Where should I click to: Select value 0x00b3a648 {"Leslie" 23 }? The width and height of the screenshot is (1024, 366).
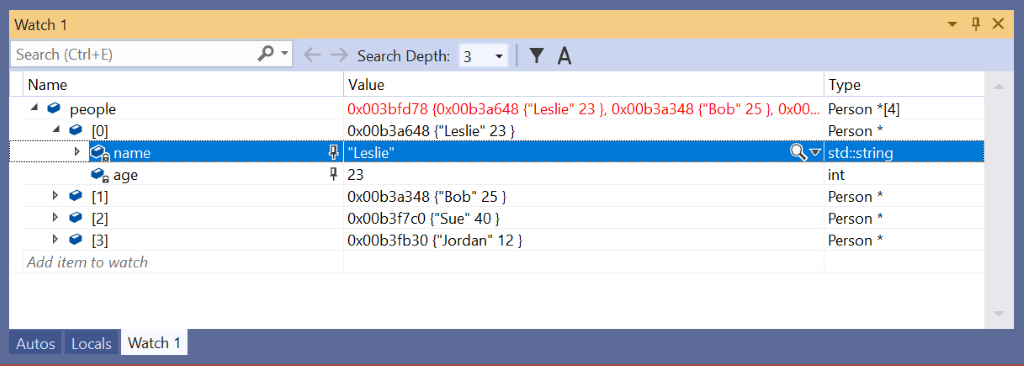(x=432, y=131)
